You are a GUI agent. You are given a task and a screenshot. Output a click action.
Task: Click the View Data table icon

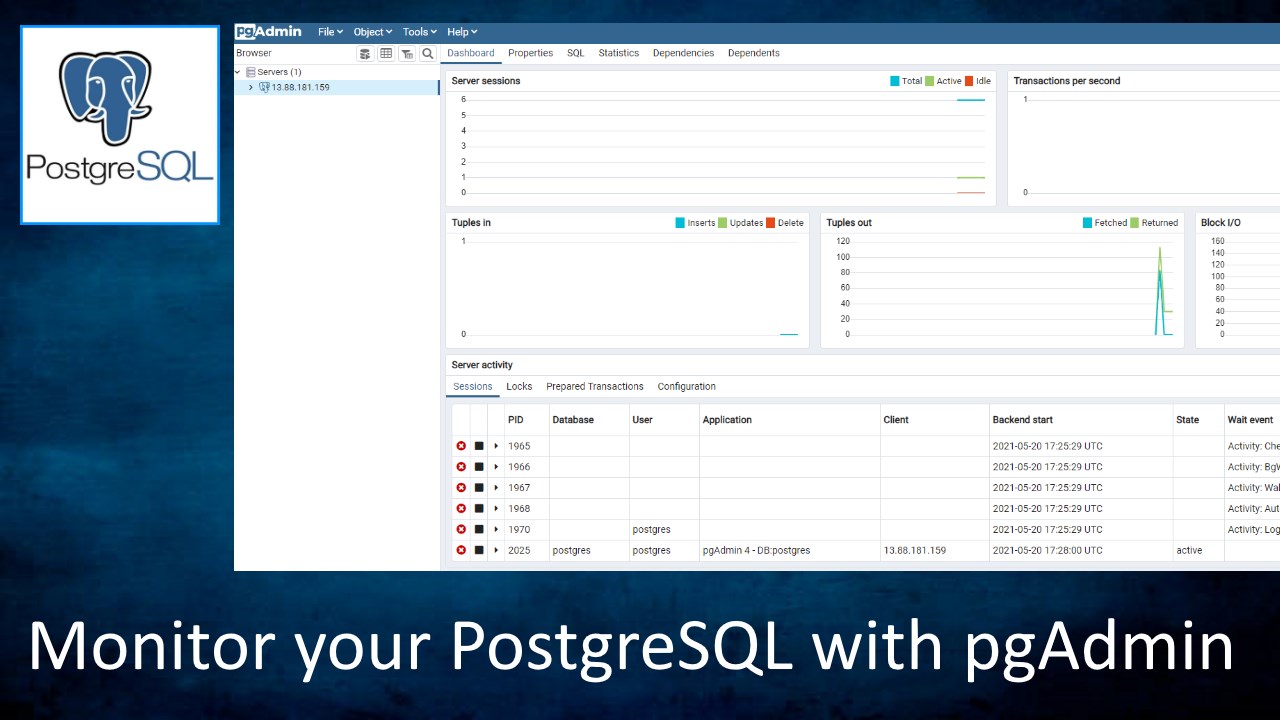pos(386,54)
